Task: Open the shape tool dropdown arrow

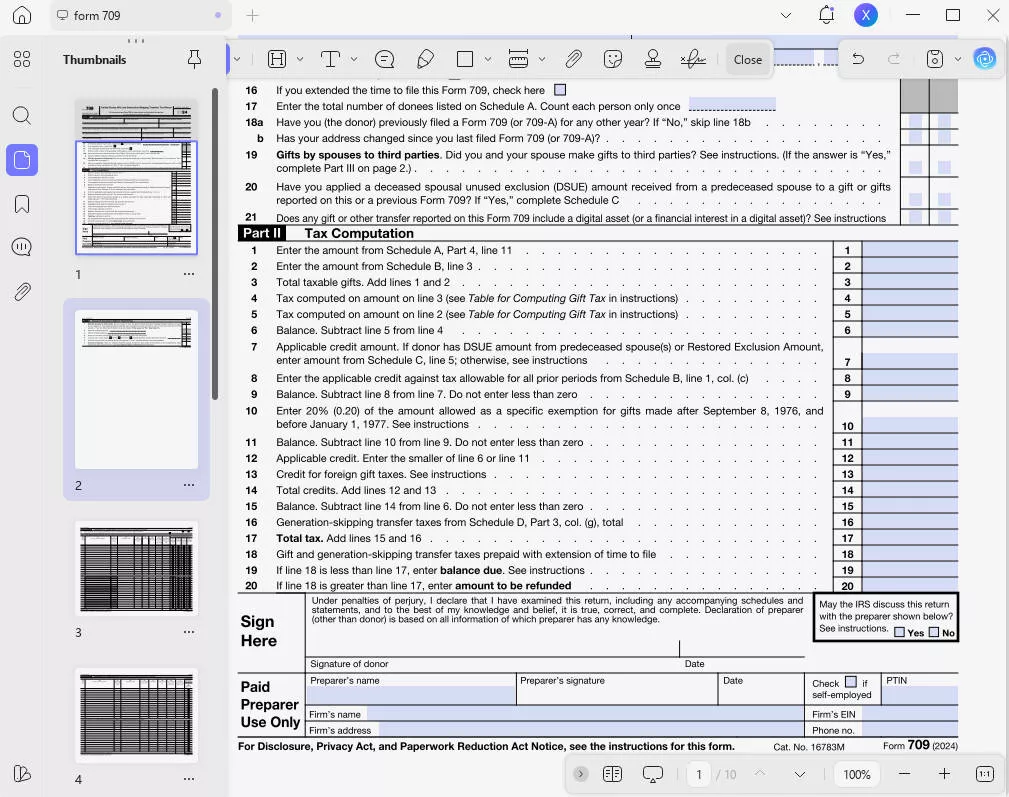Action: click(x=488, y=59)
